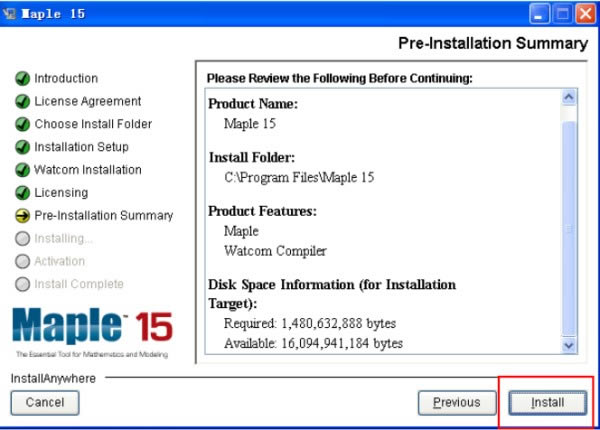Click the 'Disk Space Information' heading

pos(332,294)
